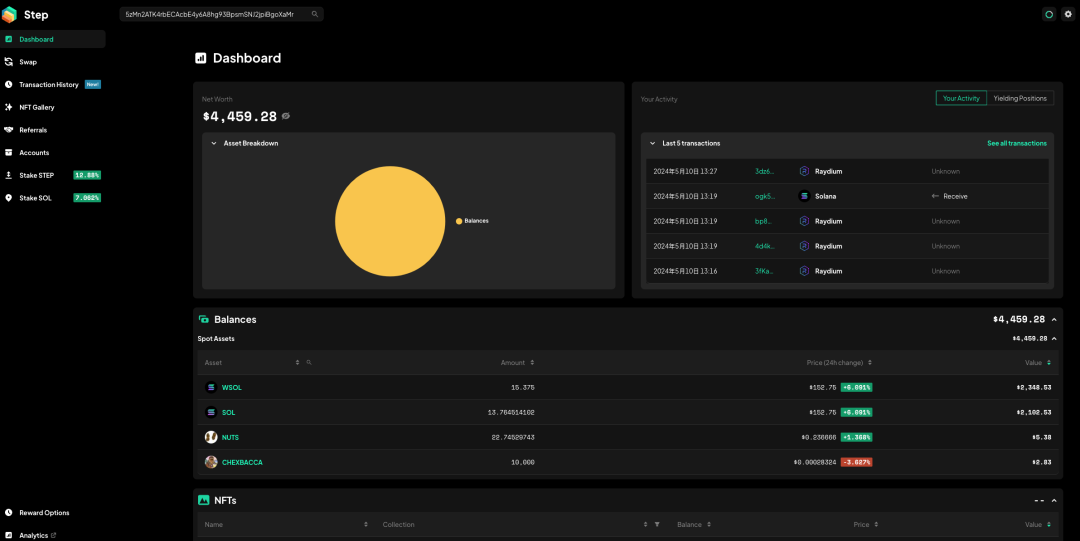This screenshot has height=541, width=1080.
Task: Collapse the Last 5 transactions list
Action: (653, 143)
